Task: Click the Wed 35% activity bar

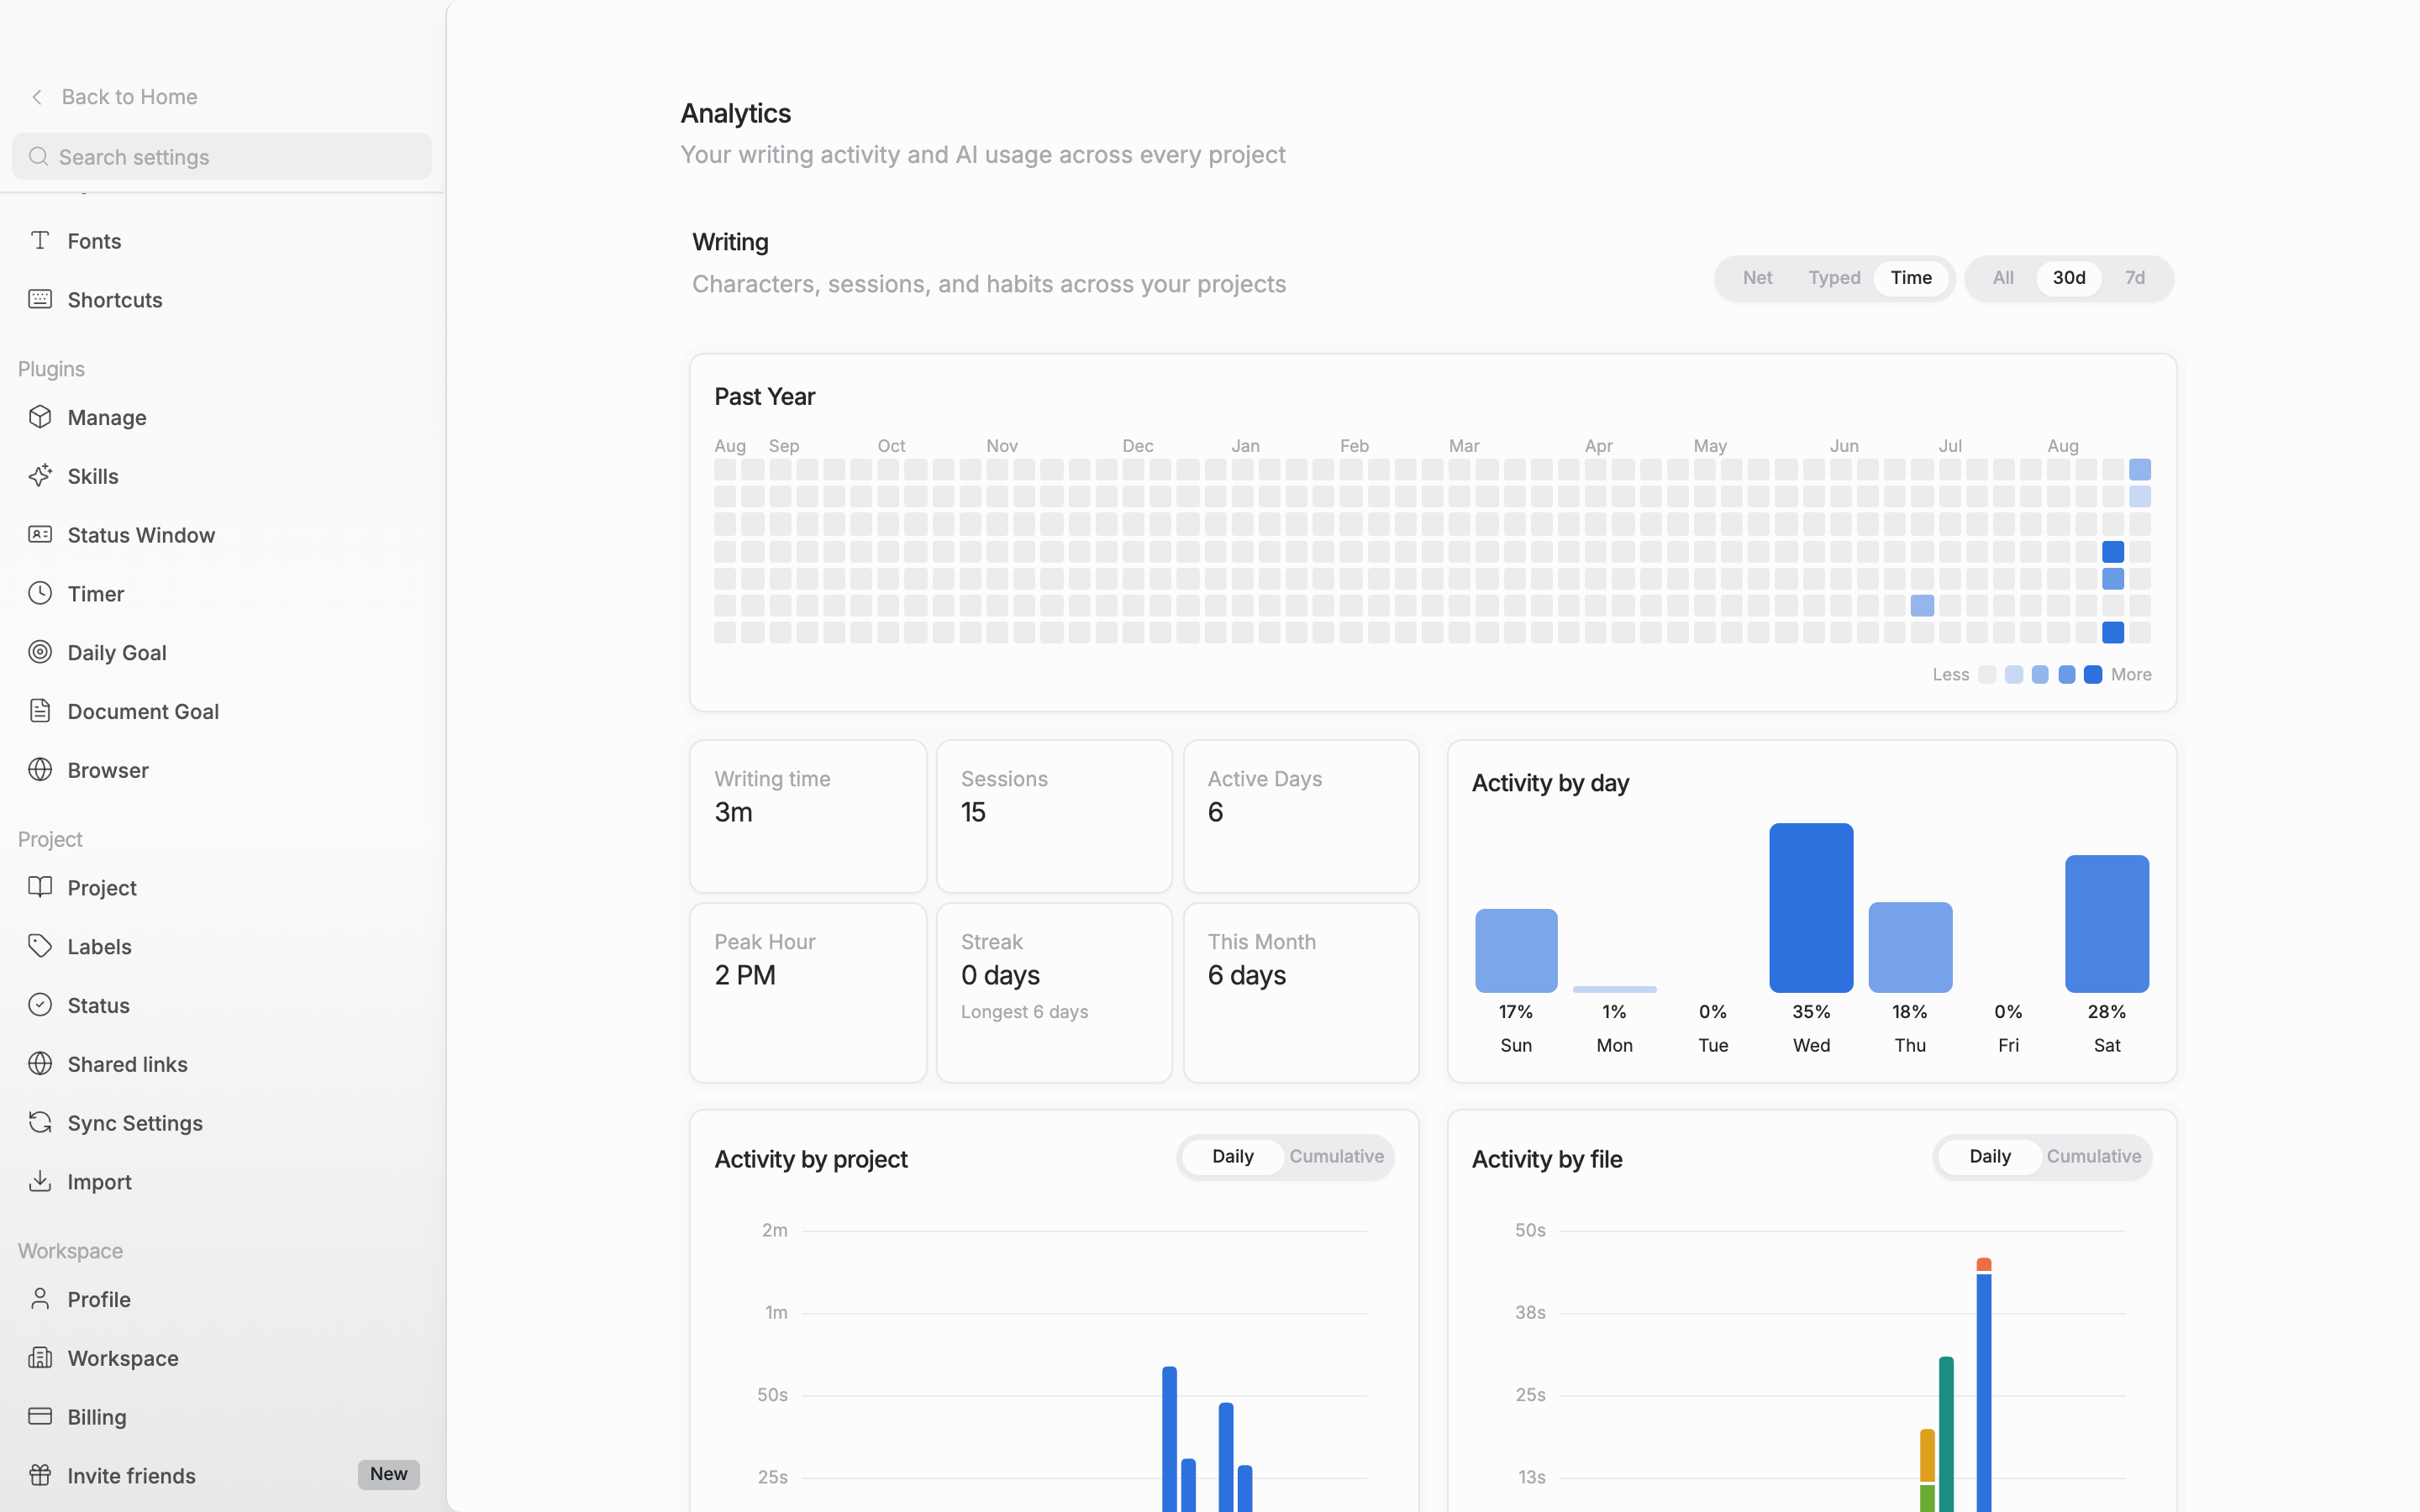Action: 1810,907
